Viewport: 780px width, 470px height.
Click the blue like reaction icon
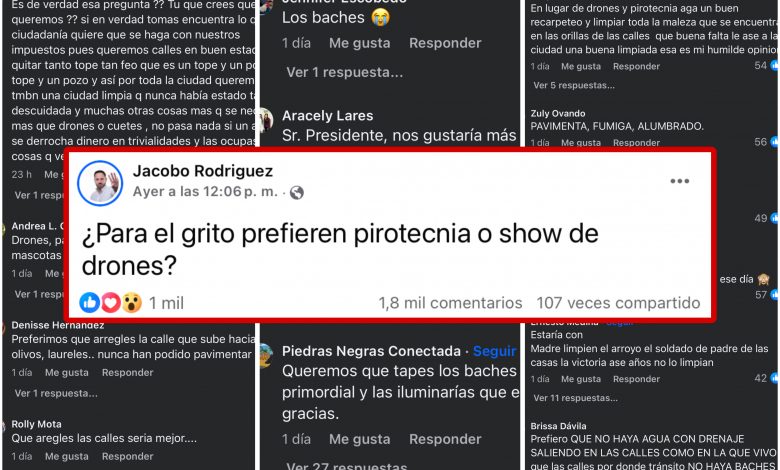(x=90, y=302)
